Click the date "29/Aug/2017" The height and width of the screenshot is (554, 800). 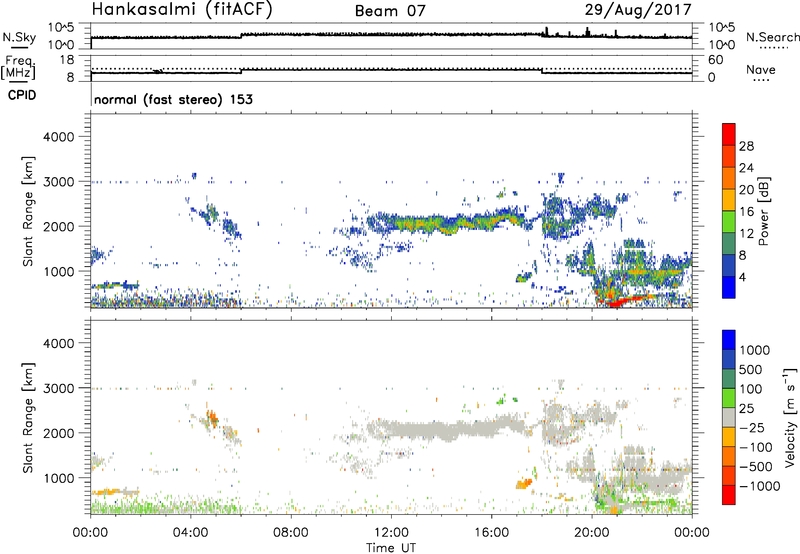click(638, 10)
